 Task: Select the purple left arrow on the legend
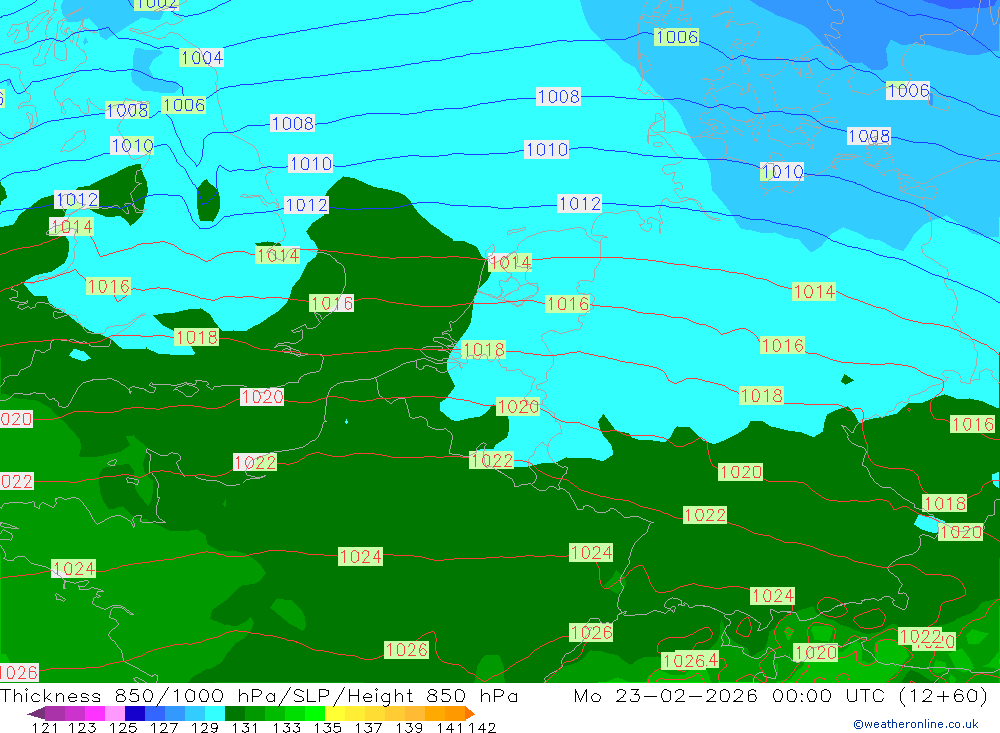tap(36, 714)
